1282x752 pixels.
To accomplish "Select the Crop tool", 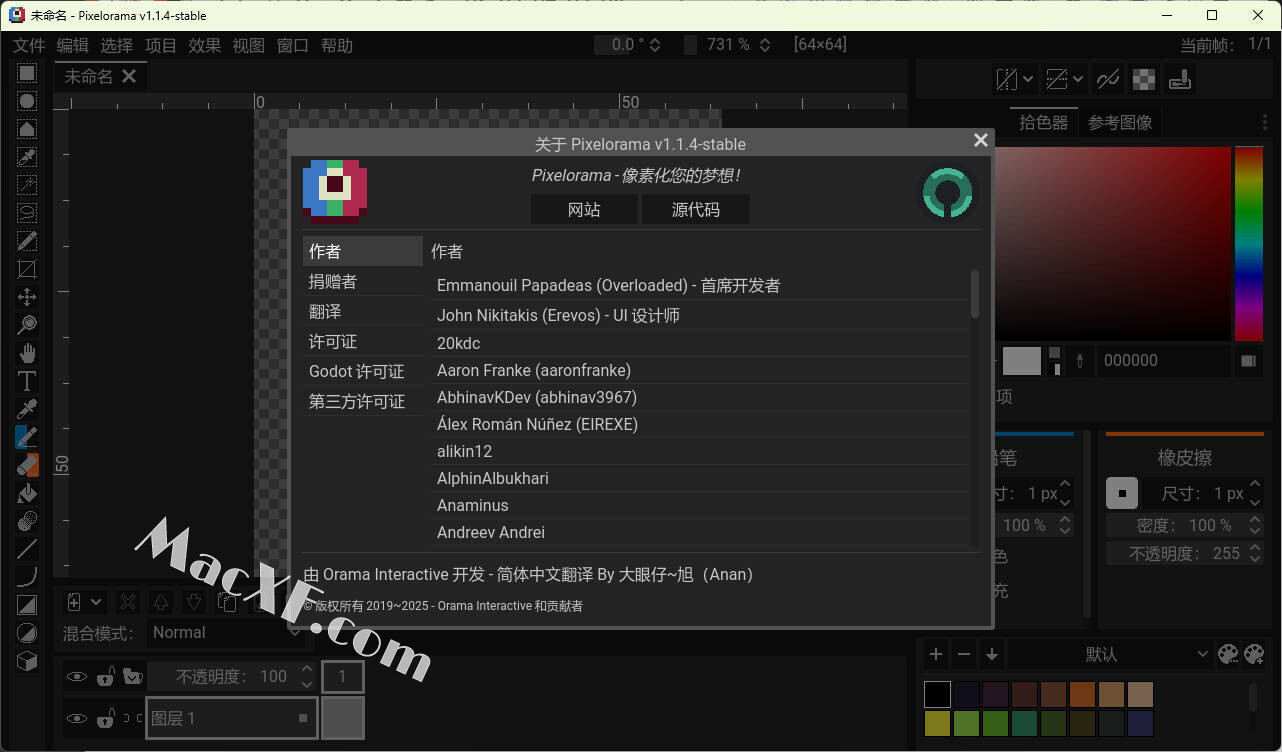I will (27, 269).
